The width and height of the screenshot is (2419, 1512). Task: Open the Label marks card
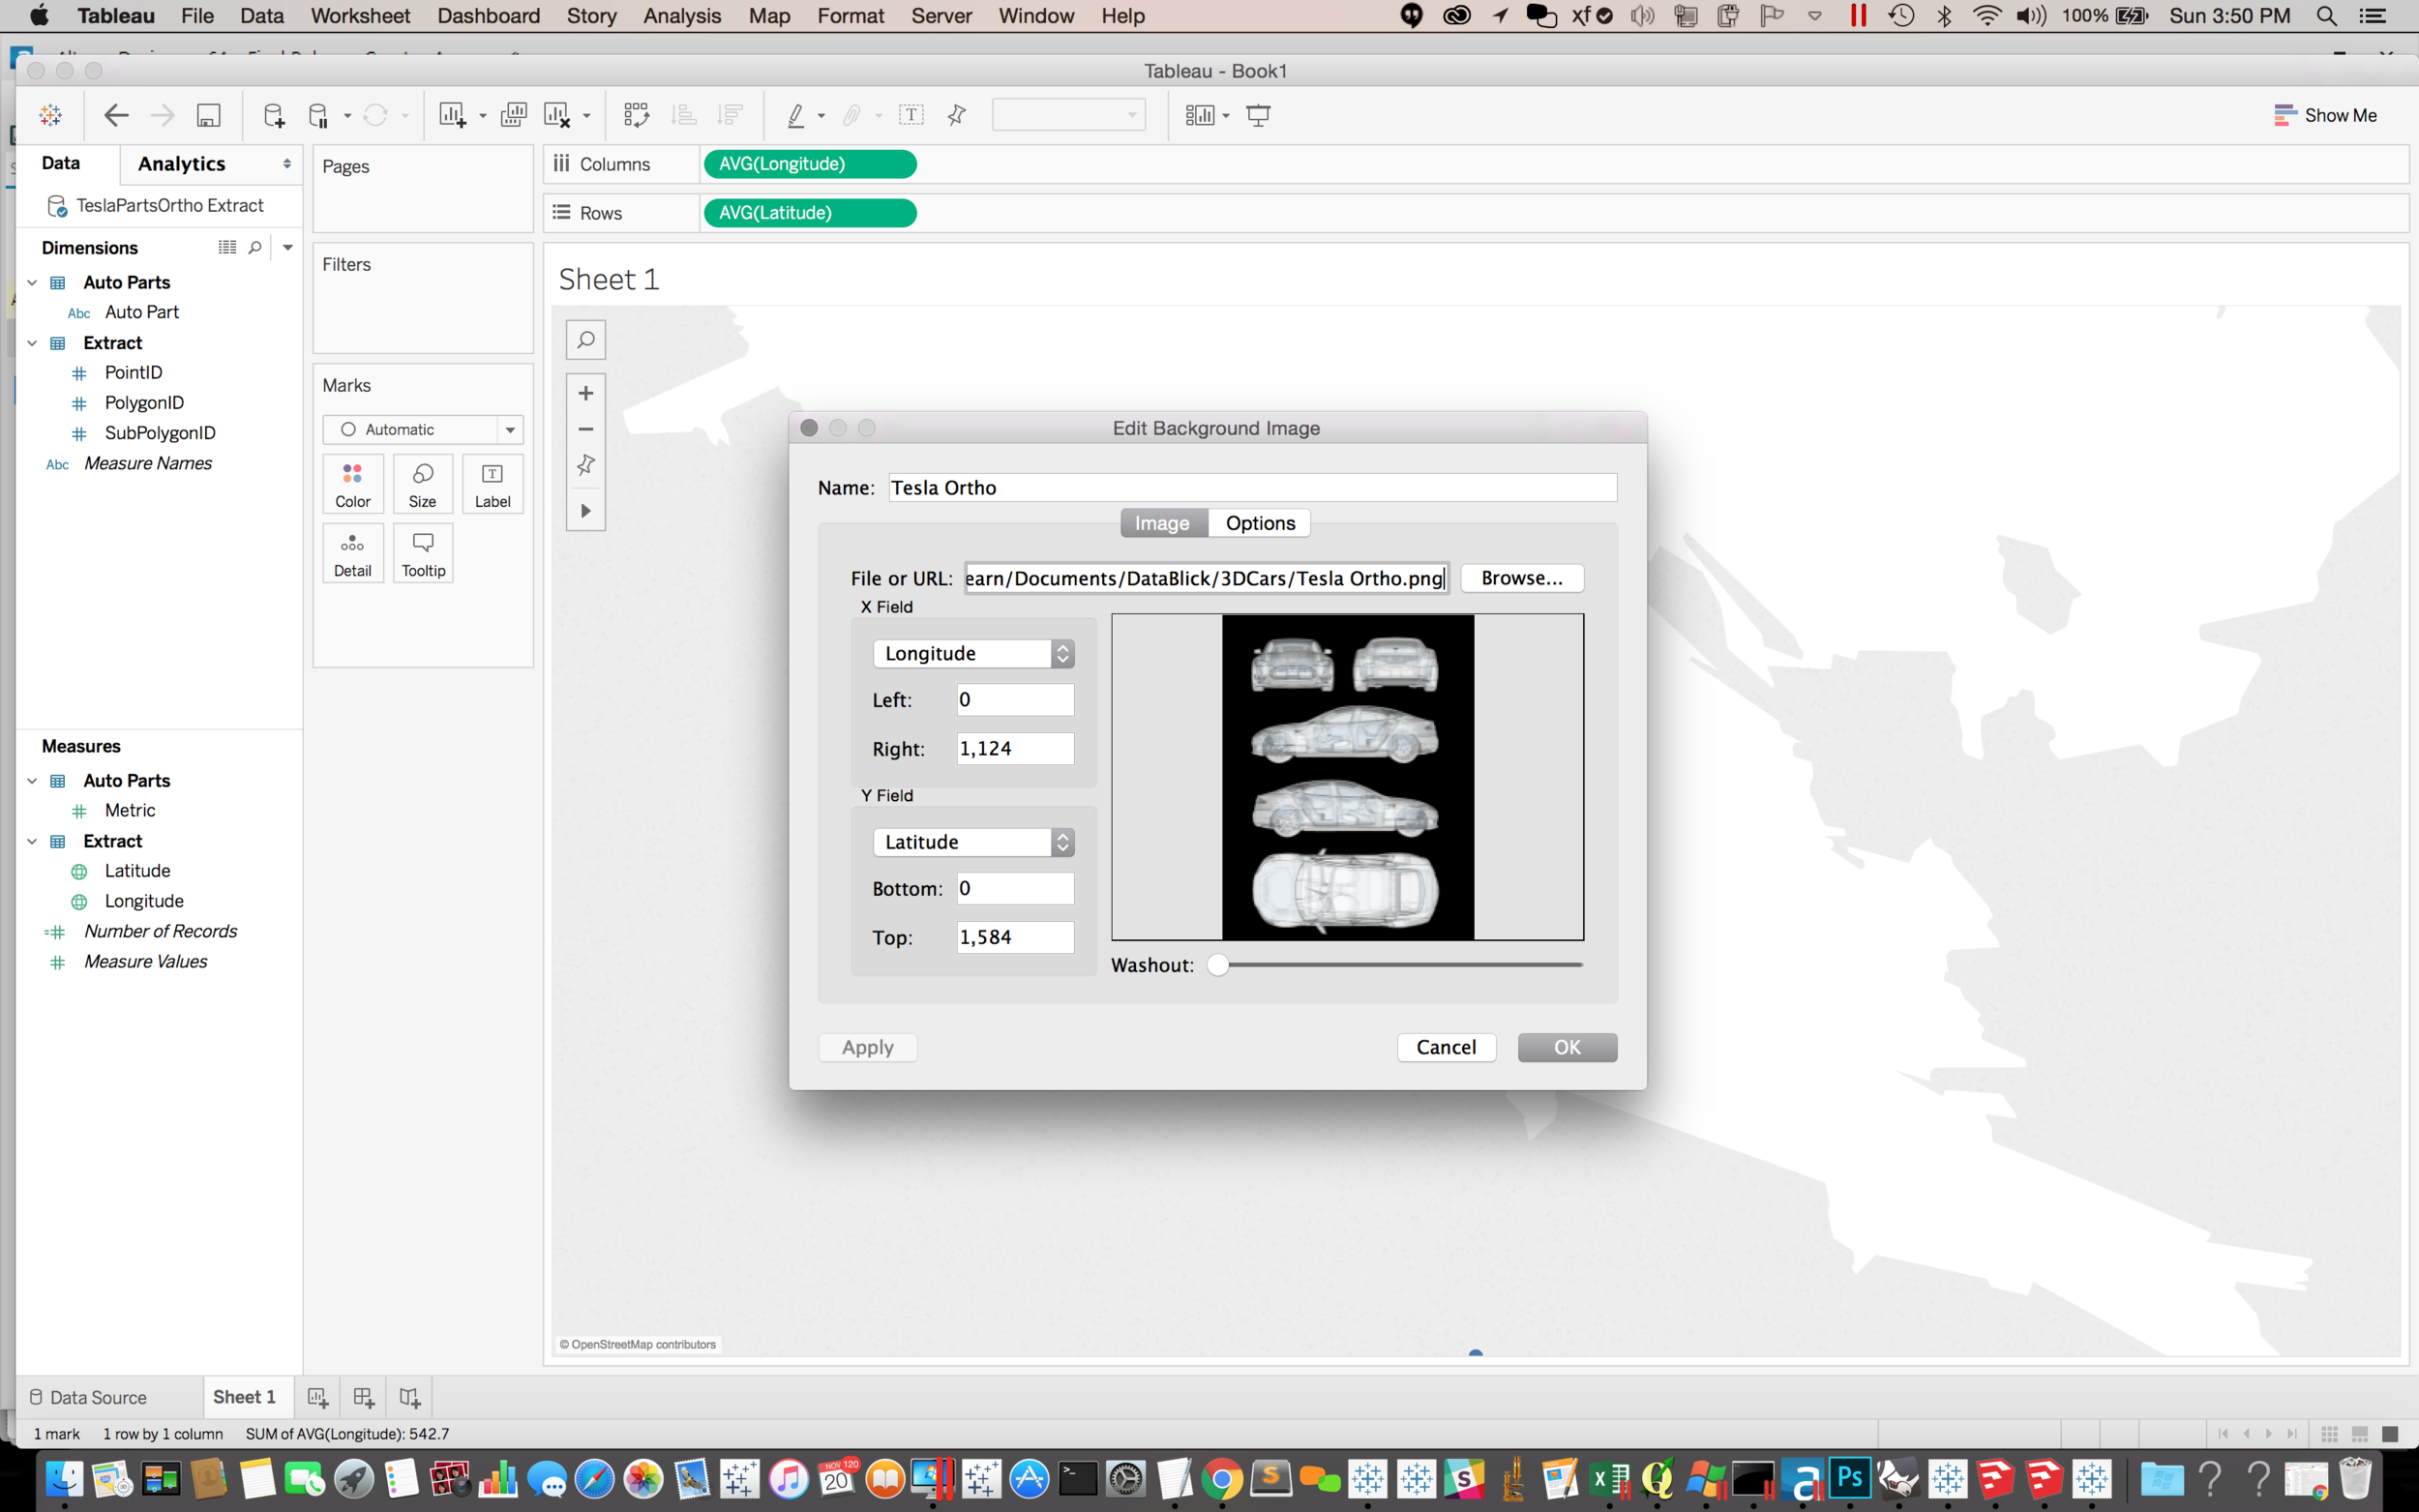493,484
